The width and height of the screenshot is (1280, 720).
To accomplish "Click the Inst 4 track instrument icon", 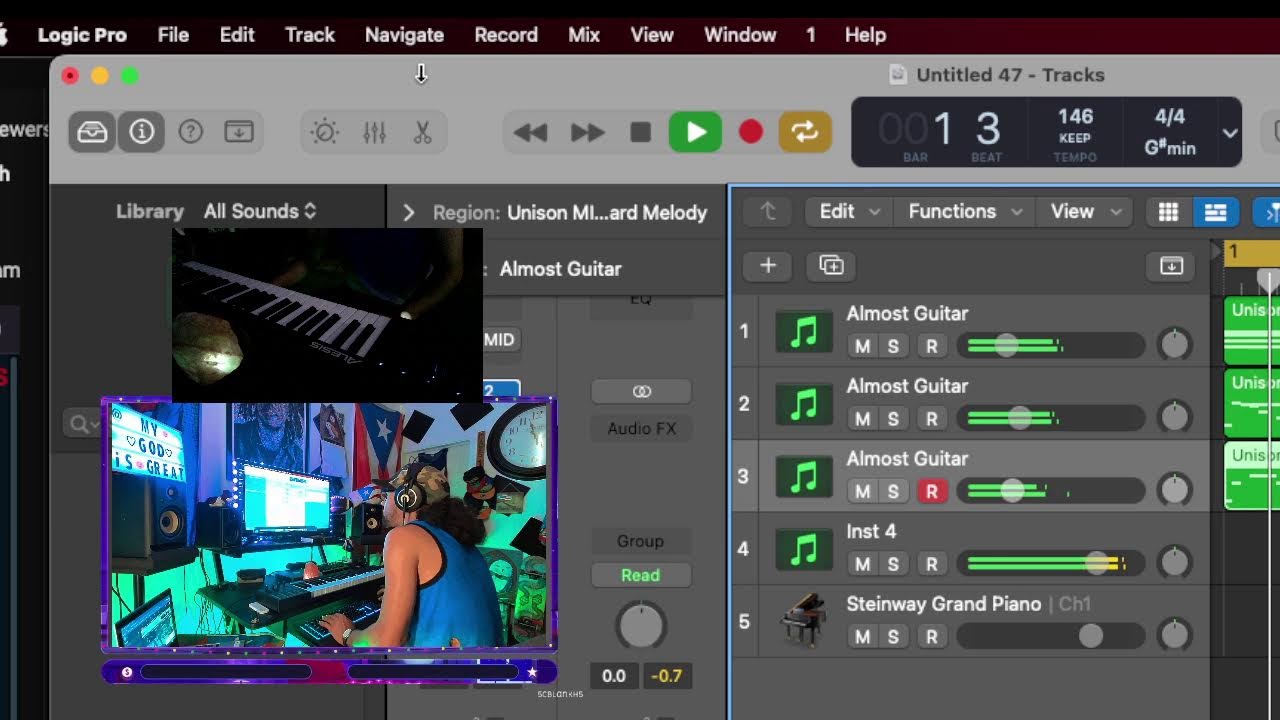I will tap(804, 550).
